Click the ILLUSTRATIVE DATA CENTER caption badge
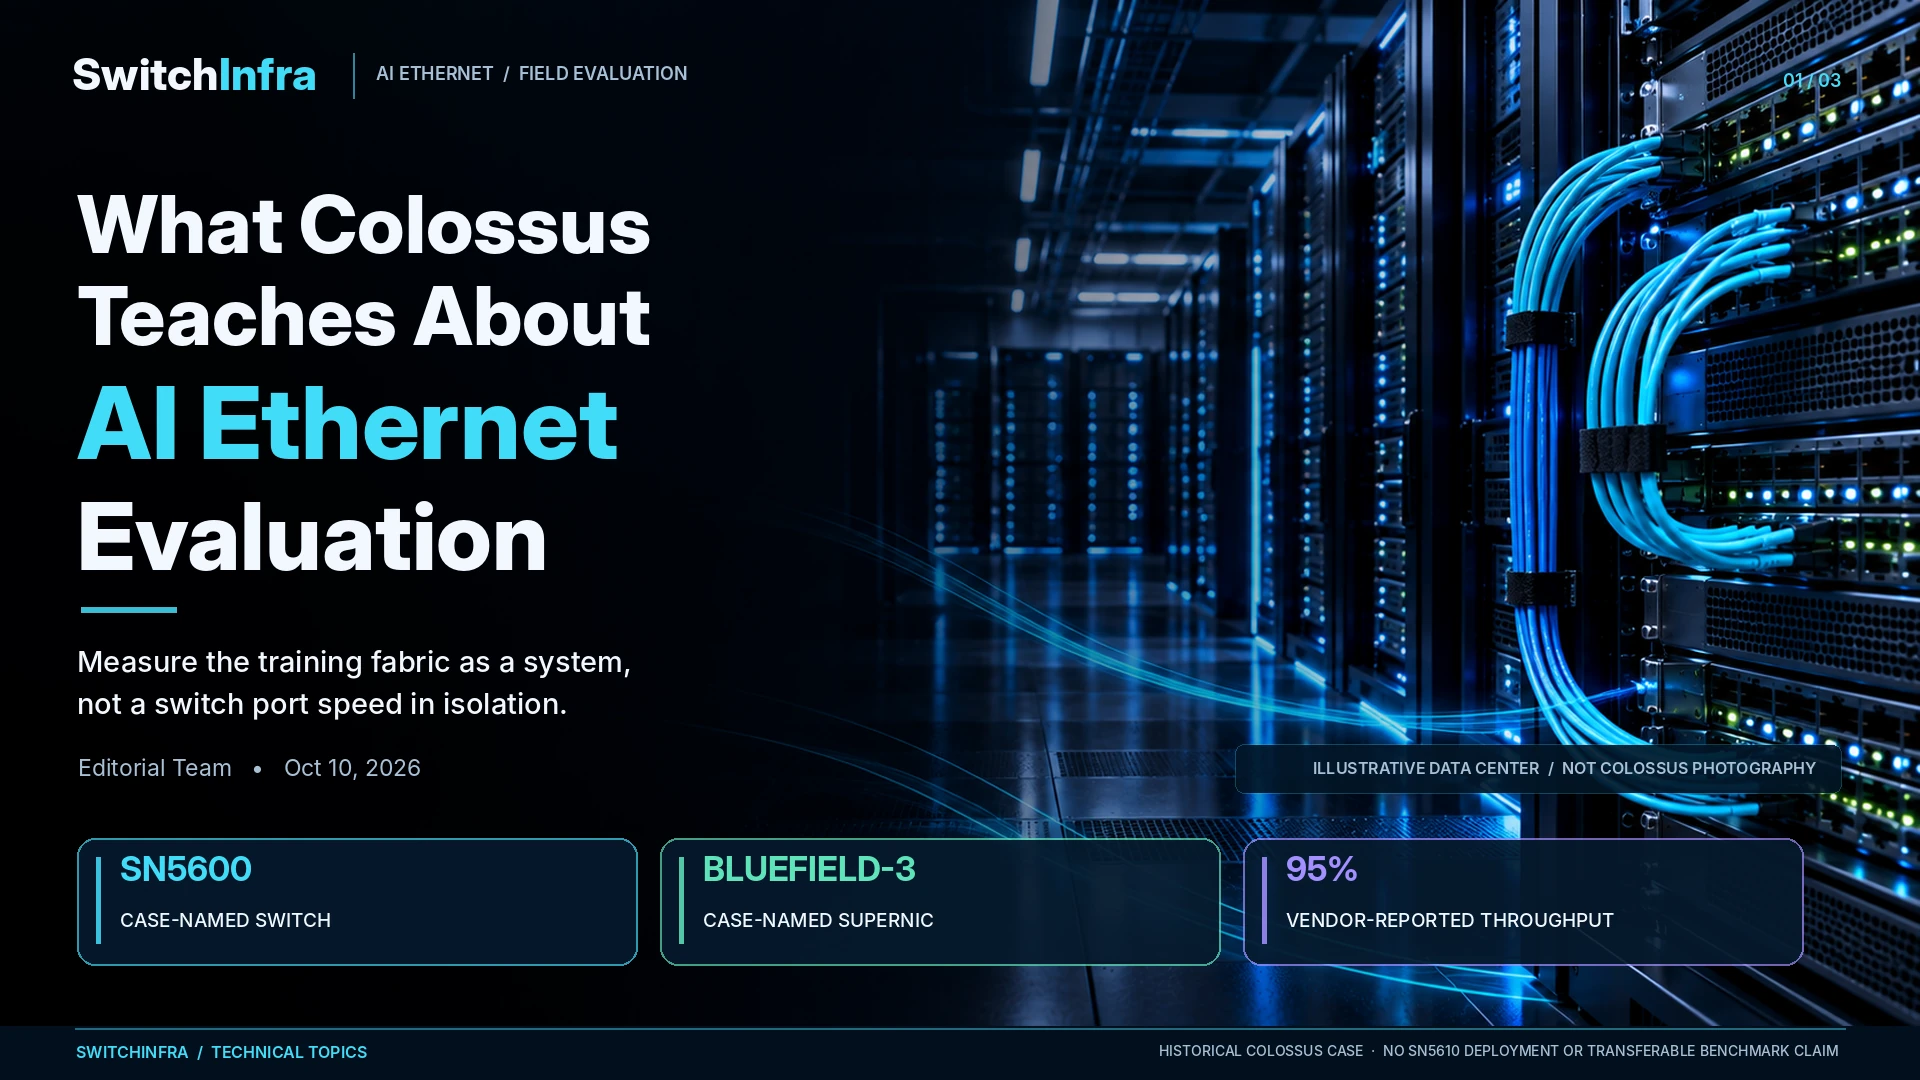Viewport: 1920px width, 1080px height. pyautogui.click(x=1538, y=769)
